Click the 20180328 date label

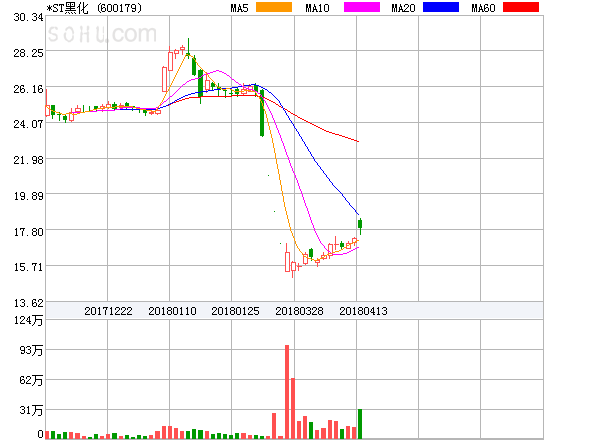(299, 311)
